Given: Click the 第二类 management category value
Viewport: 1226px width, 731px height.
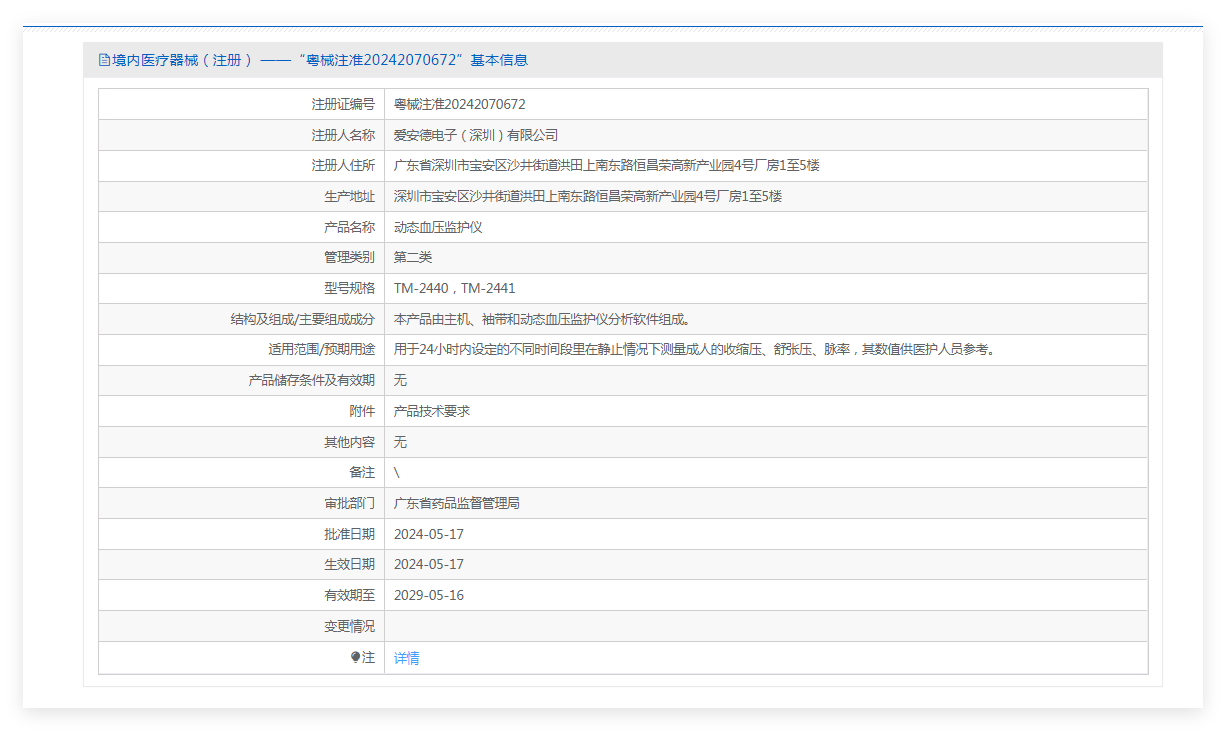Looking at the screenshot, I should tap(413, 257).
